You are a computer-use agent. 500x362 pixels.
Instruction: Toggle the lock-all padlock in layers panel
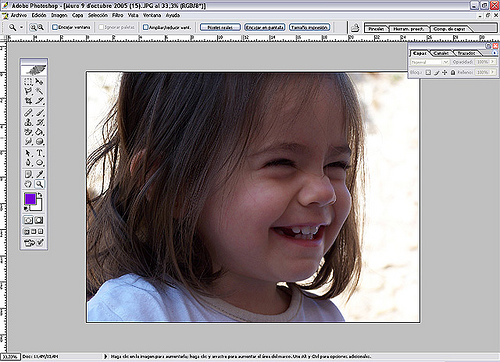point(453,72)
